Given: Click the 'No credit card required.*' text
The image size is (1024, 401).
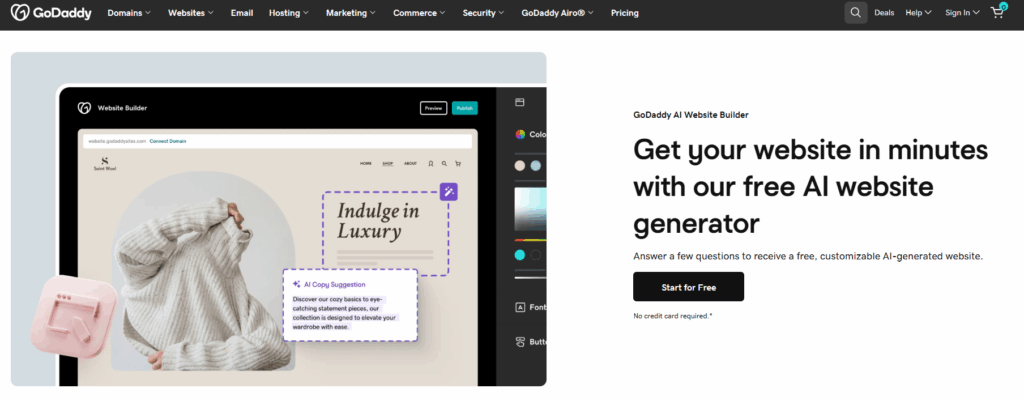Looking at the screenshot, I should pyautogui.click(x=673, y=316).
